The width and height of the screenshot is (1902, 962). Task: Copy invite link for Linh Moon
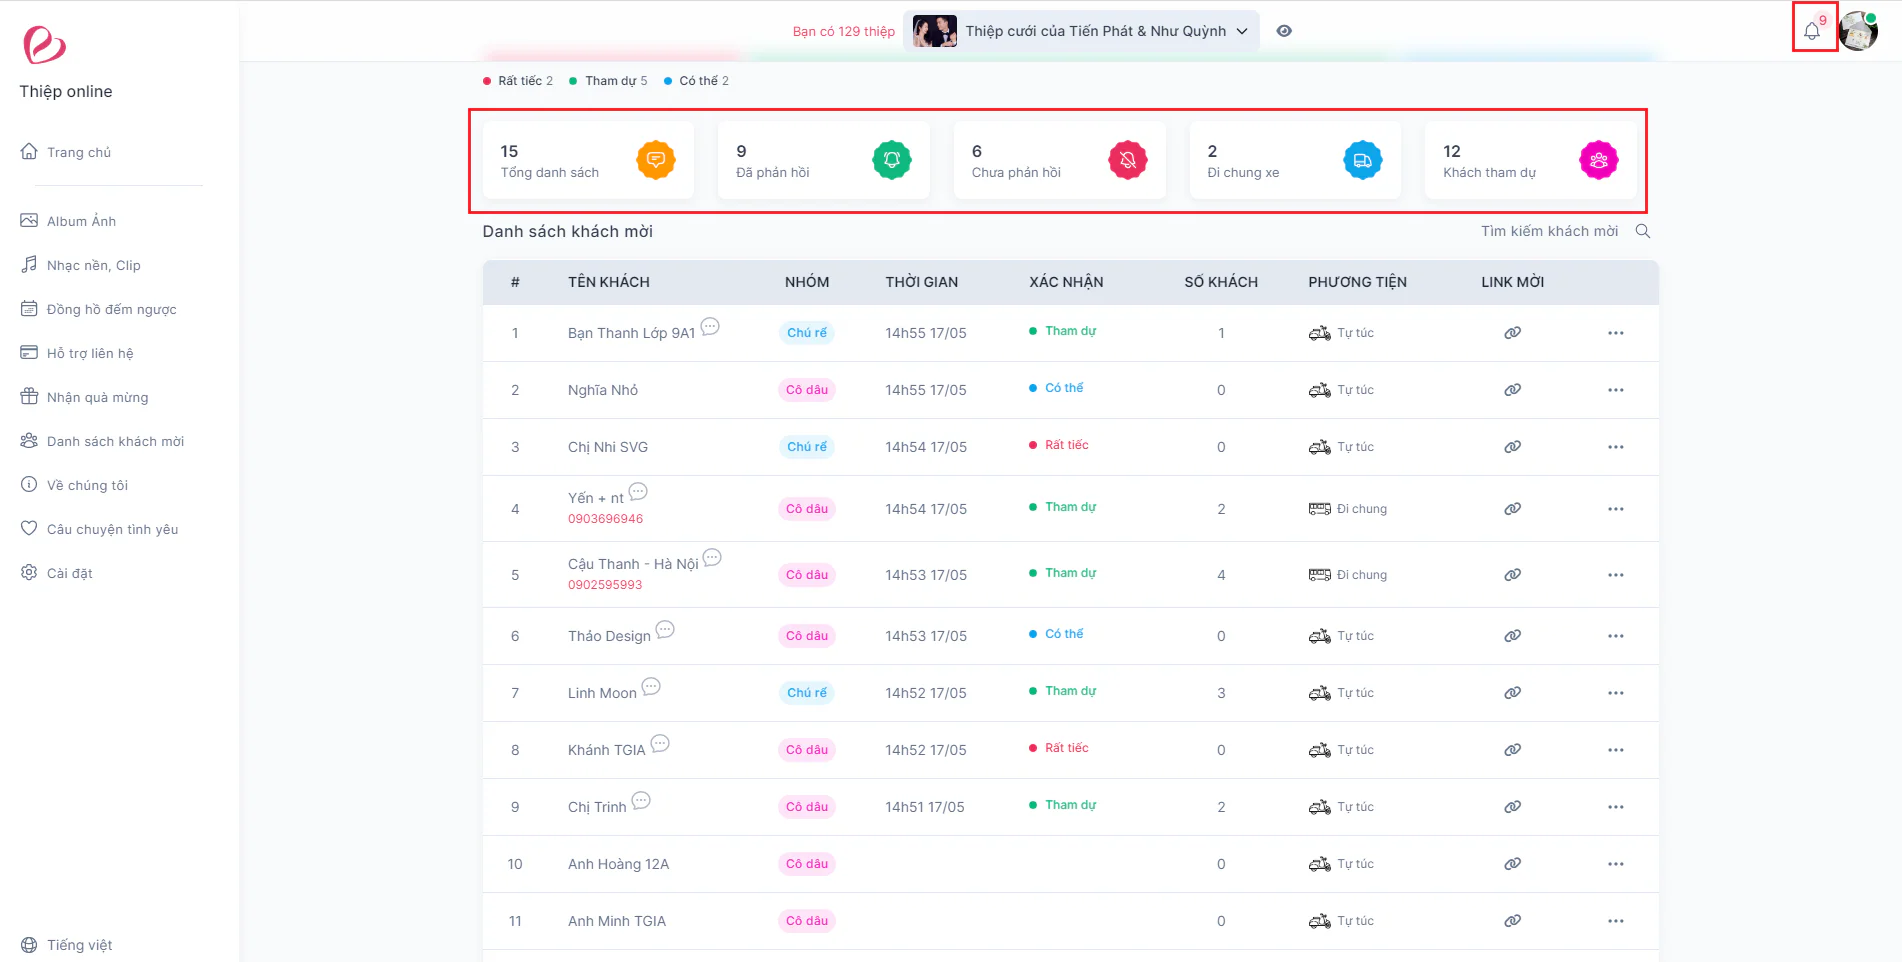(x=1513, y=693)
